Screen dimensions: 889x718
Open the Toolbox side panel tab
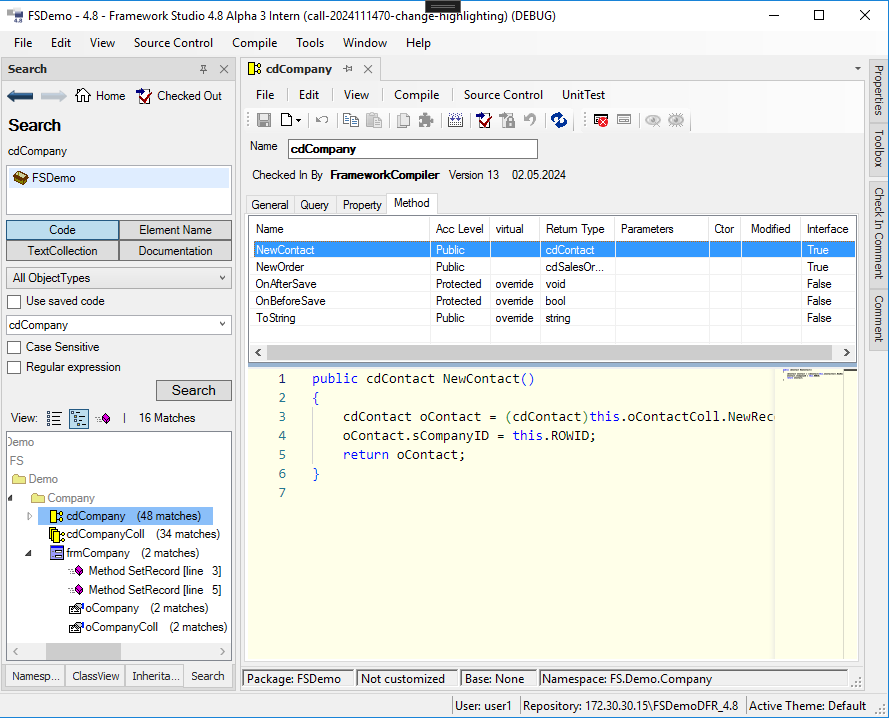coord(878,148)
